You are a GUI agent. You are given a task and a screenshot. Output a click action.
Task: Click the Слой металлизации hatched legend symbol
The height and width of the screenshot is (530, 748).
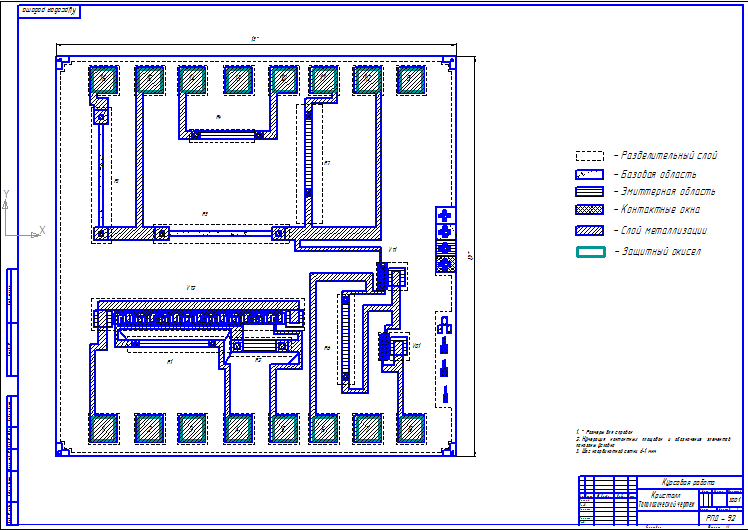coord(590,230)
